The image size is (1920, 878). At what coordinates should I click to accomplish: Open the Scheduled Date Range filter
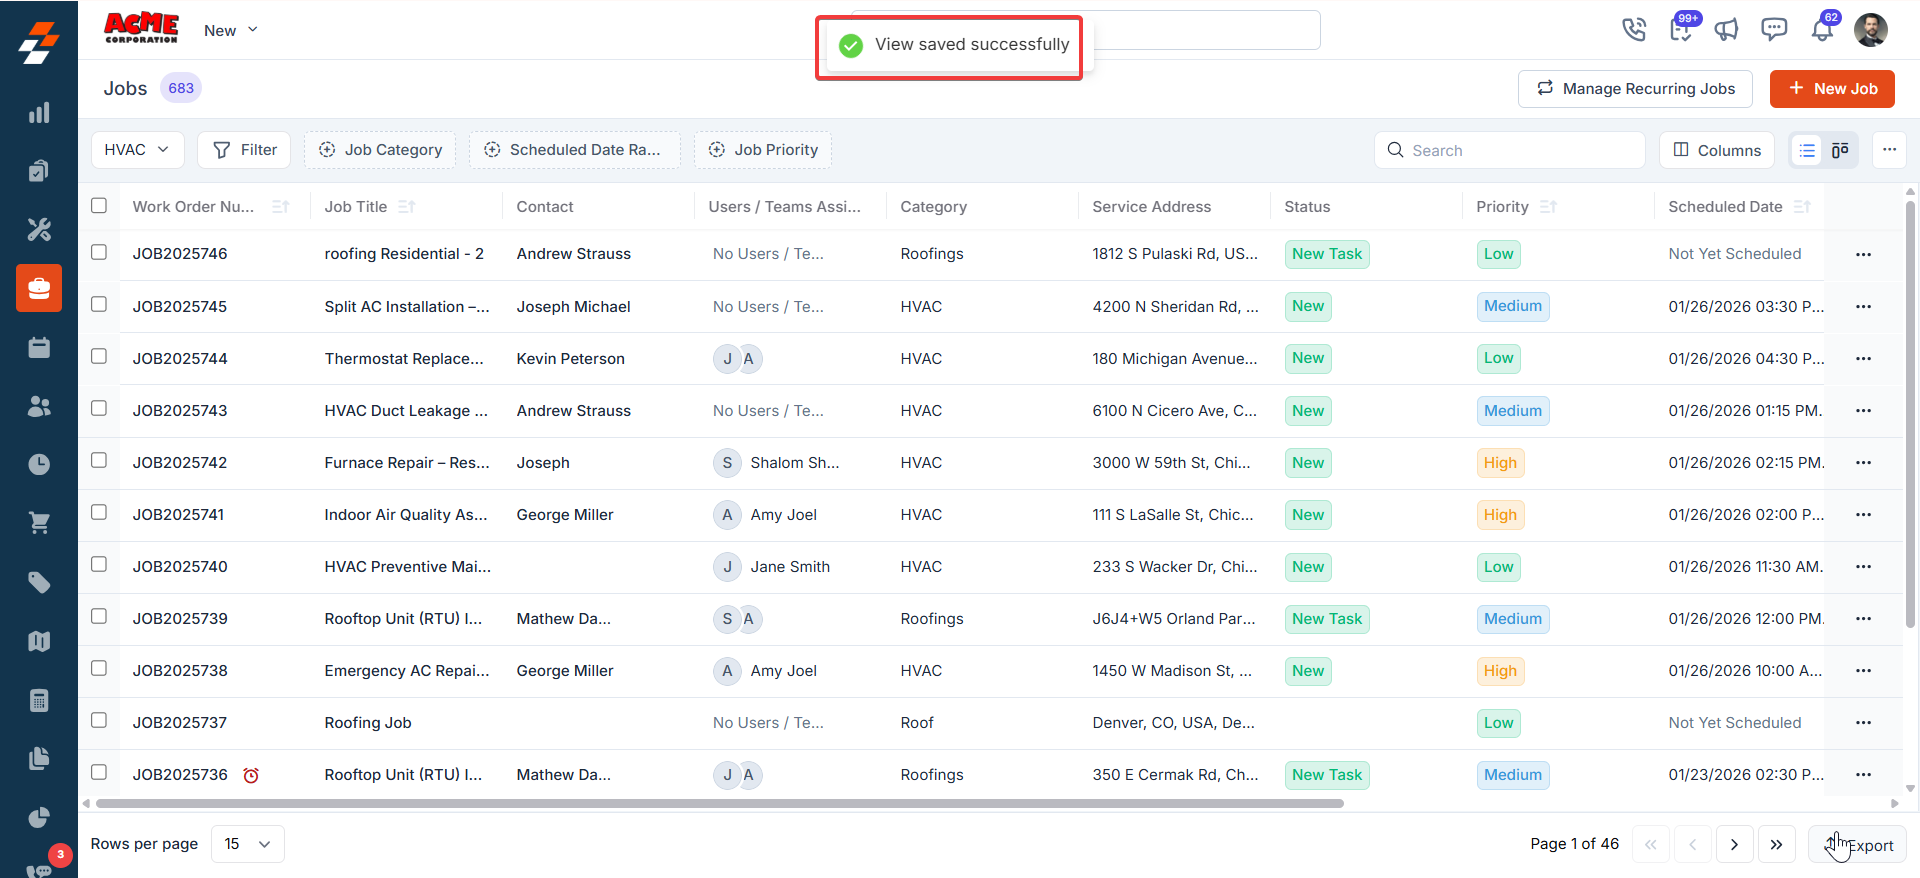click(575, 150)
